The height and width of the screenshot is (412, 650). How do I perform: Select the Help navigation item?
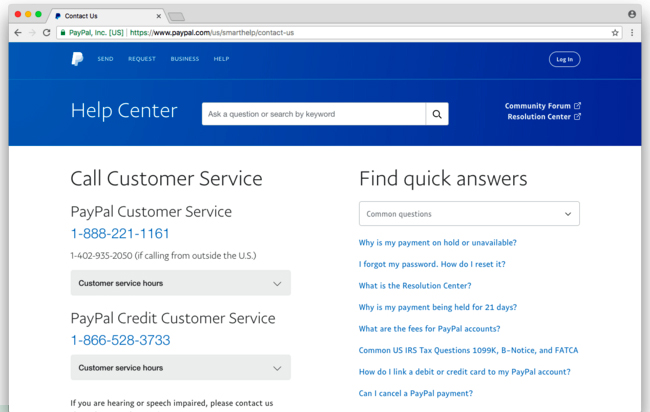(221, 59)
